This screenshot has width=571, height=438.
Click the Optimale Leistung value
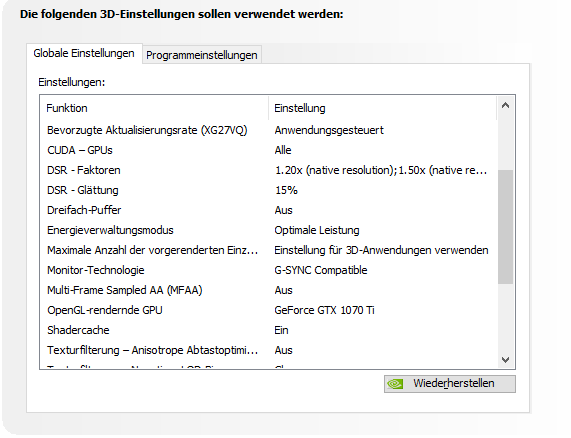[x=317, y=230]
